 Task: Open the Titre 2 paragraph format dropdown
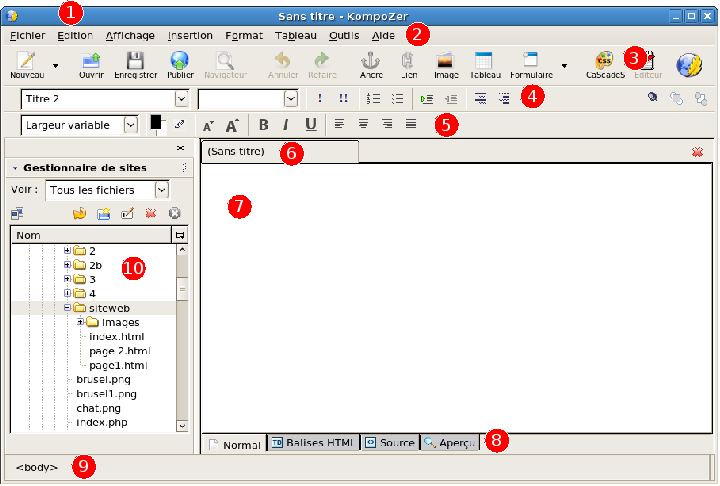[x=181, y=99]
